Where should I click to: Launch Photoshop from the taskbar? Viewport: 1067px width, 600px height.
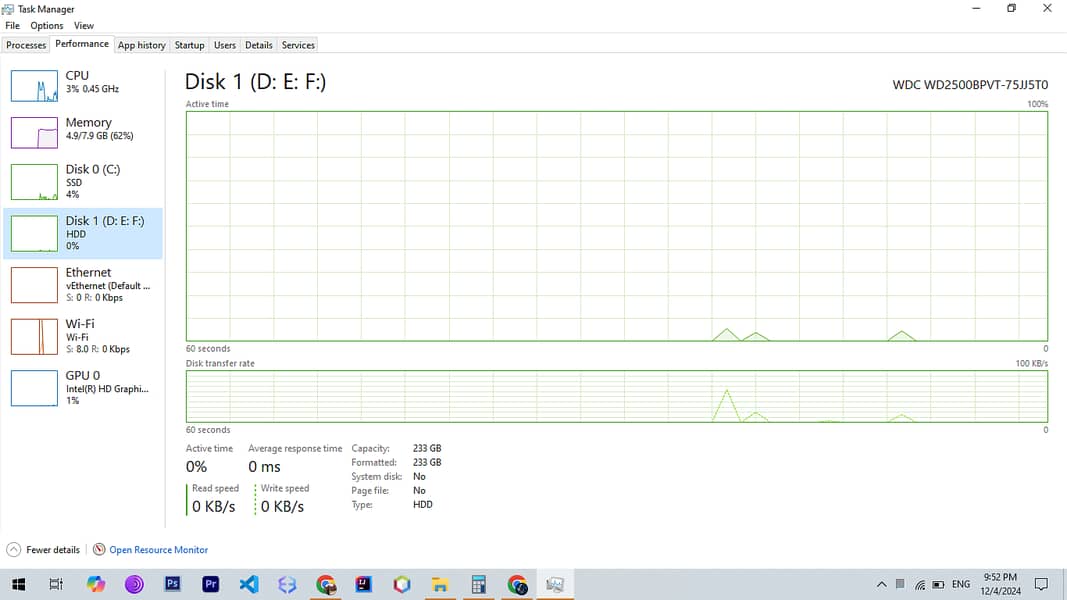[172, 584]
